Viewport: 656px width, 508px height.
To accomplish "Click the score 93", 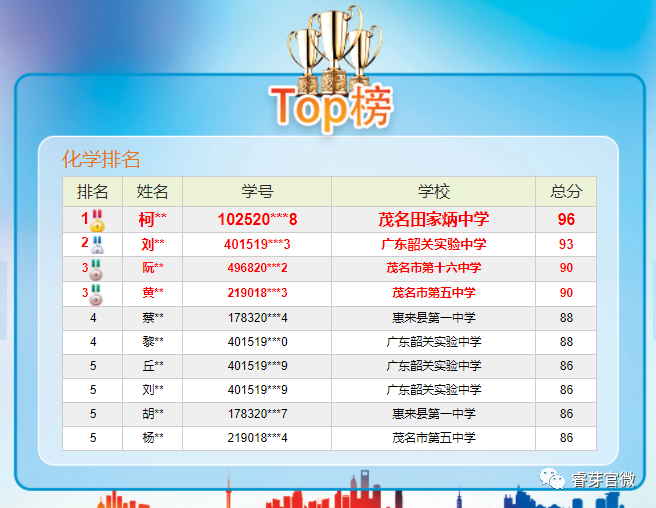I will click(566, 244).
